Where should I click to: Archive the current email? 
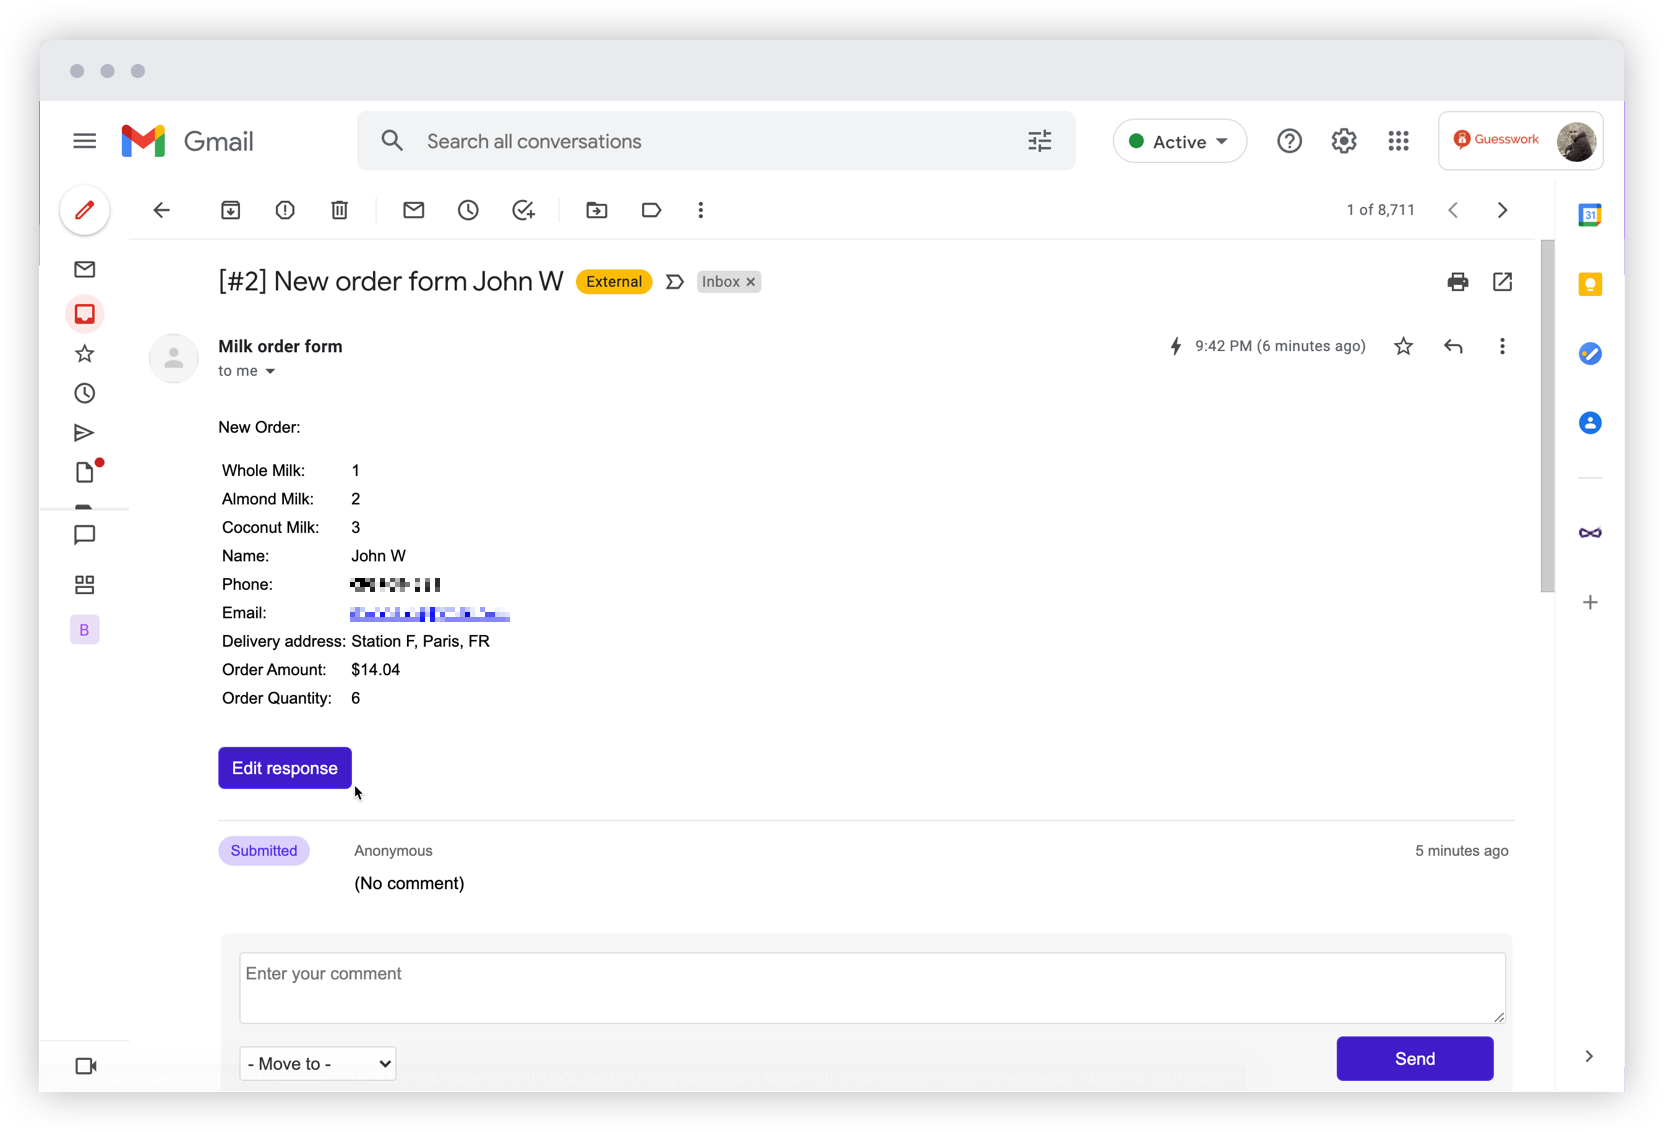coord(230,210)
